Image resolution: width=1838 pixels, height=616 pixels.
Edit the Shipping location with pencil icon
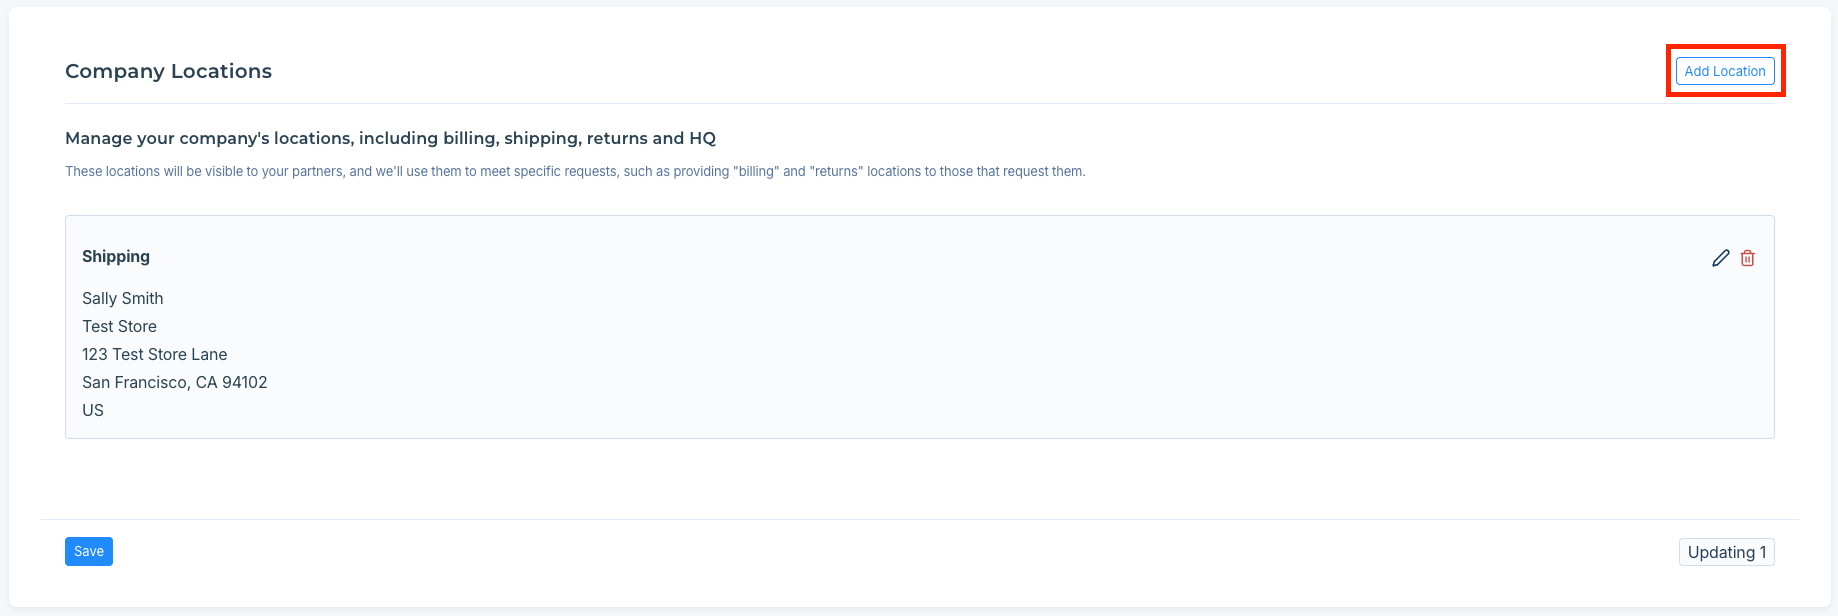tap(1720, 258)
